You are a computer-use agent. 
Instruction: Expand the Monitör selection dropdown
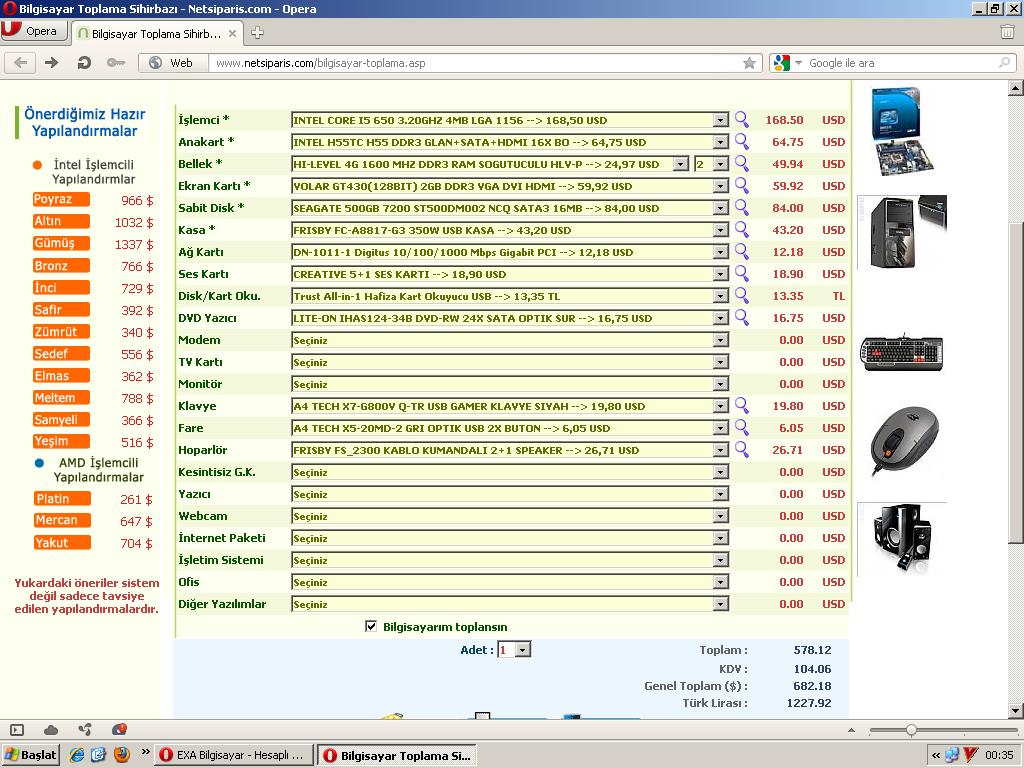click(720, 384)
